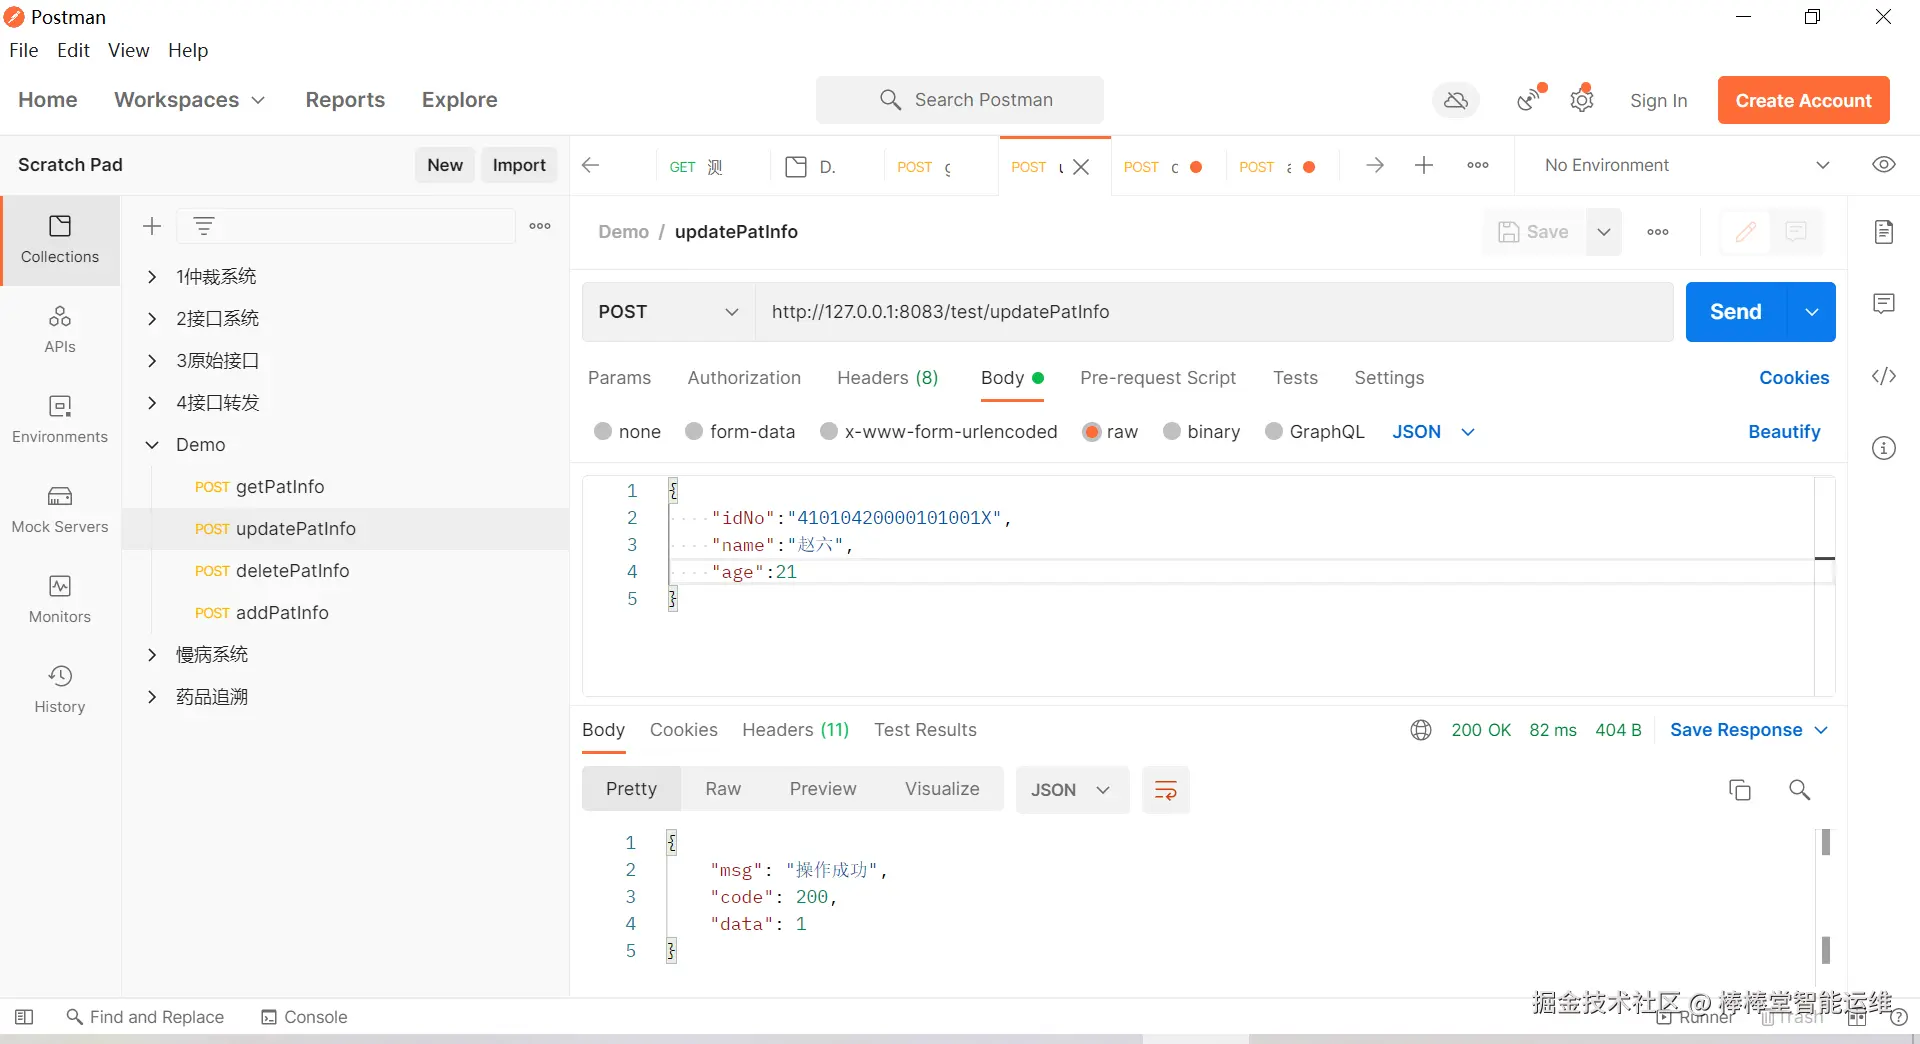Open the Monitors sidebar panel

tap(60, 599)
